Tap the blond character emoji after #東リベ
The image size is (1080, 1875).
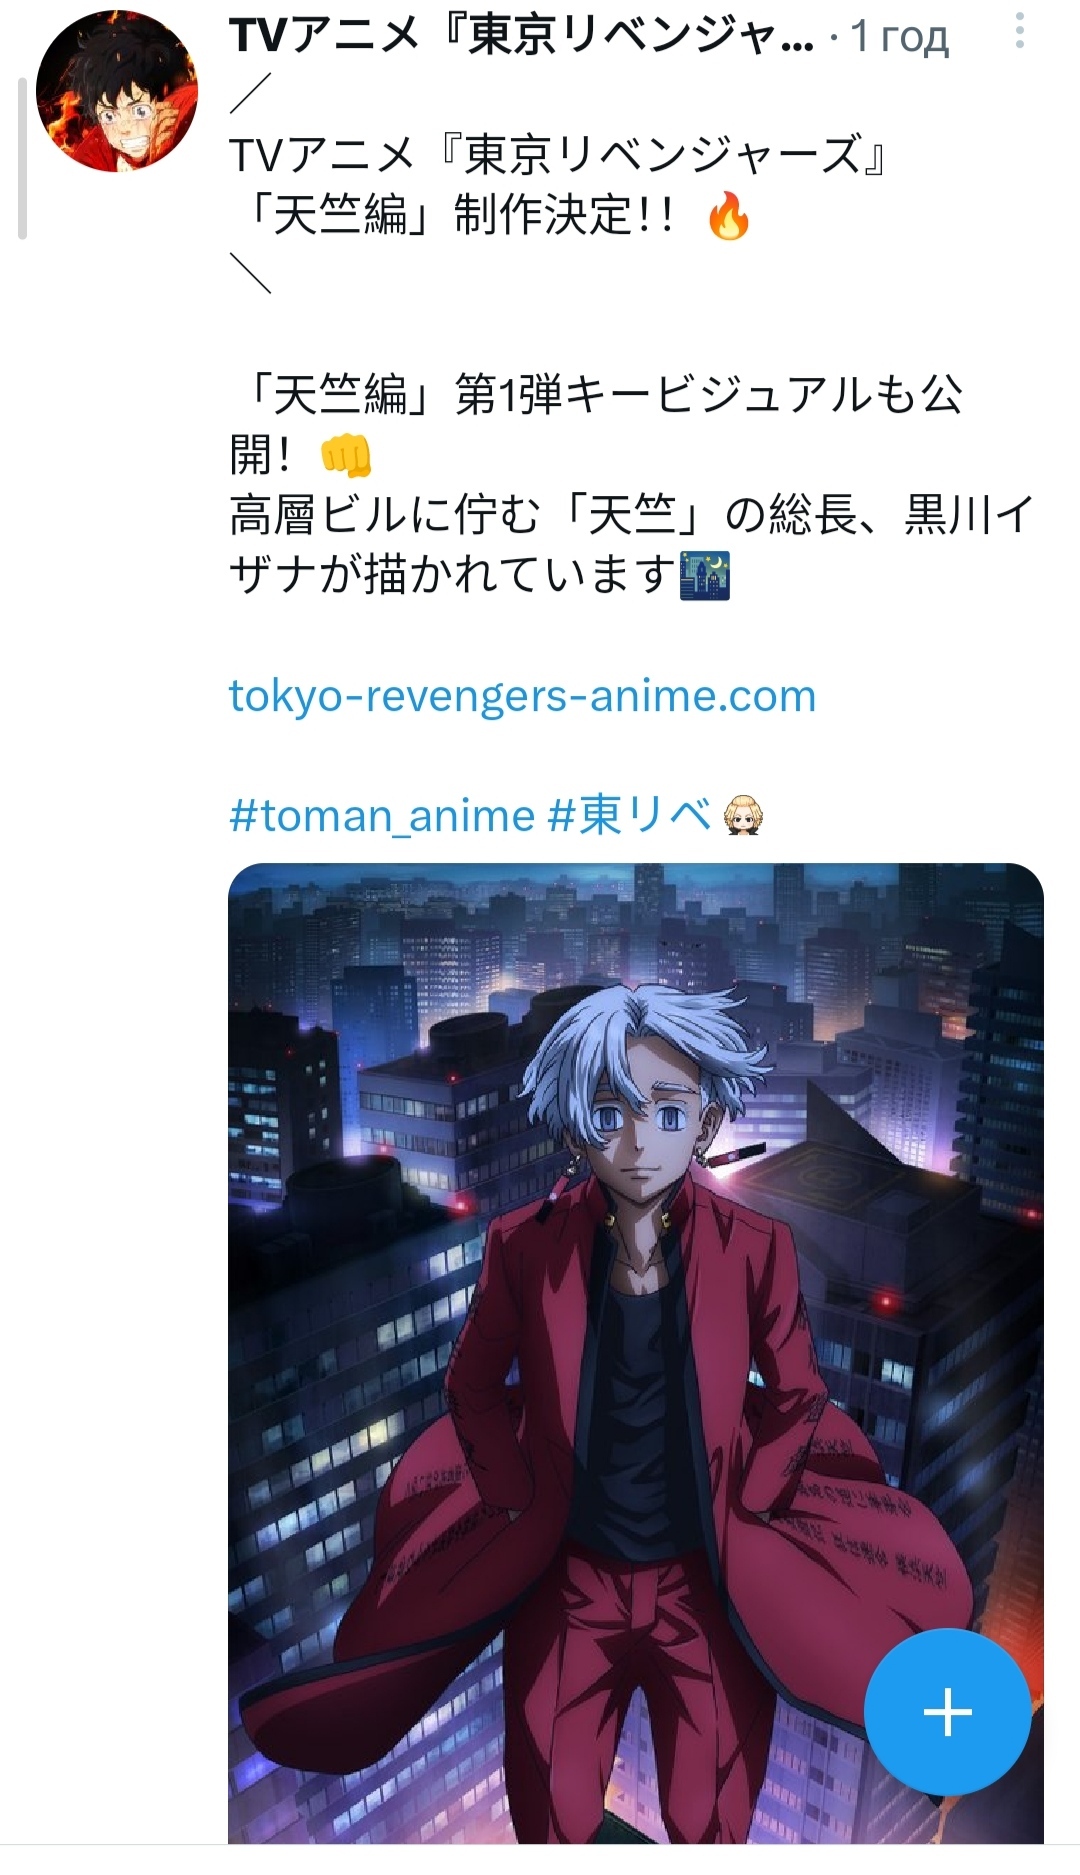click(x=741, y=815)
